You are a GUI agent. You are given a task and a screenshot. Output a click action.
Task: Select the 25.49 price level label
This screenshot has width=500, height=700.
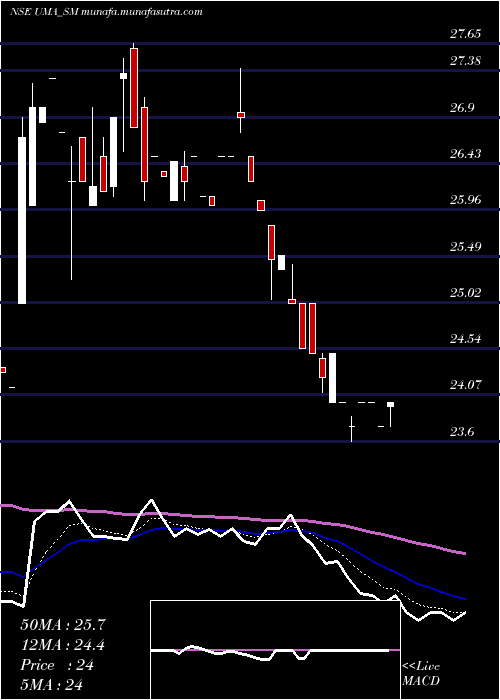[x=465, y=246]
